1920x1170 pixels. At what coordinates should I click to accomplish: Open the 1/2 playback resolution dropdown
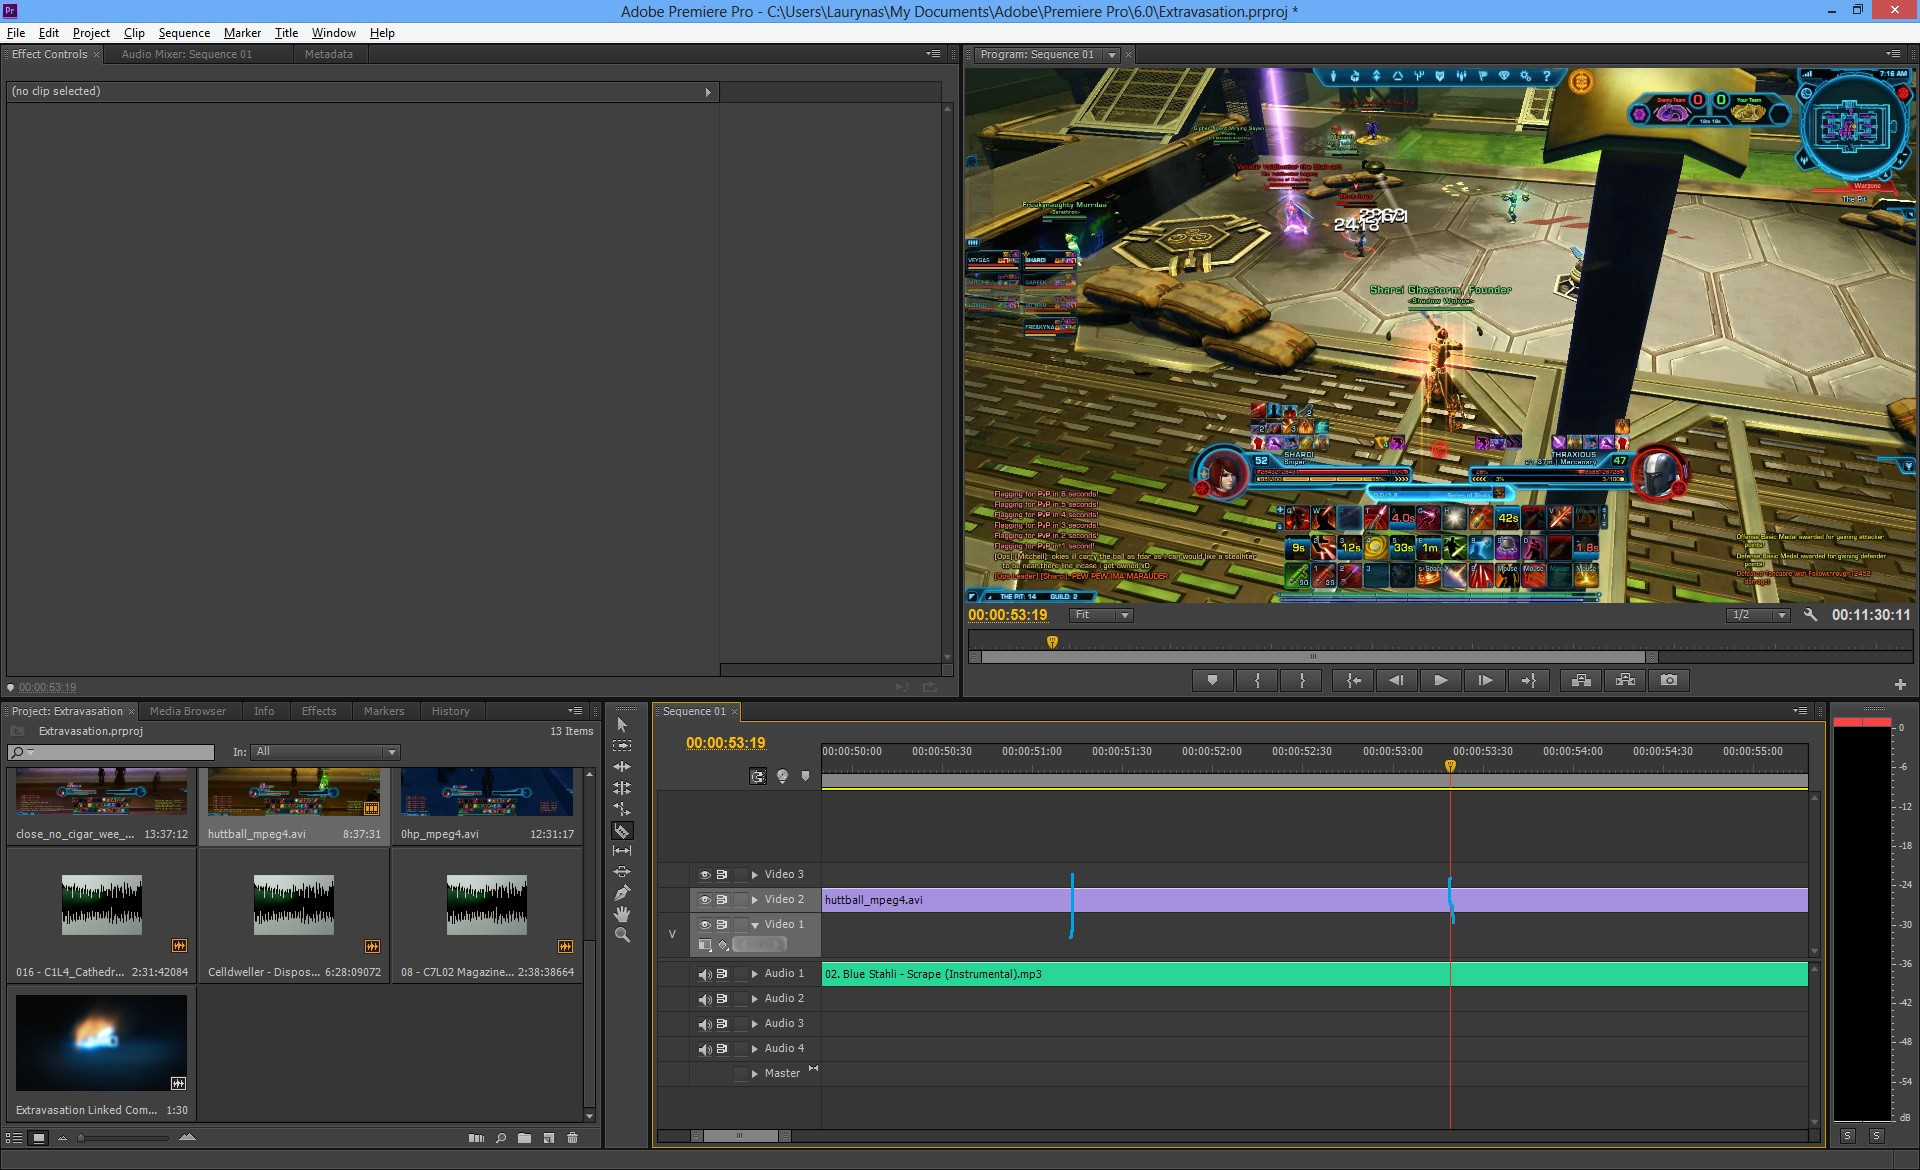coord(1758,615)
